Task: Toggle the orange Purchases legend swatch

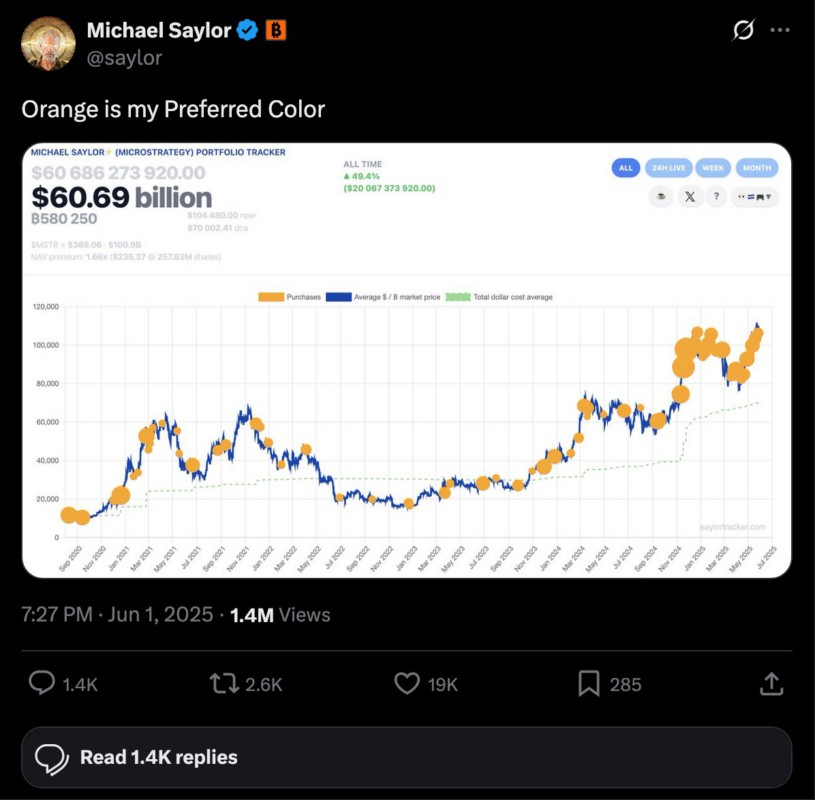Action: tap(271, 297)
